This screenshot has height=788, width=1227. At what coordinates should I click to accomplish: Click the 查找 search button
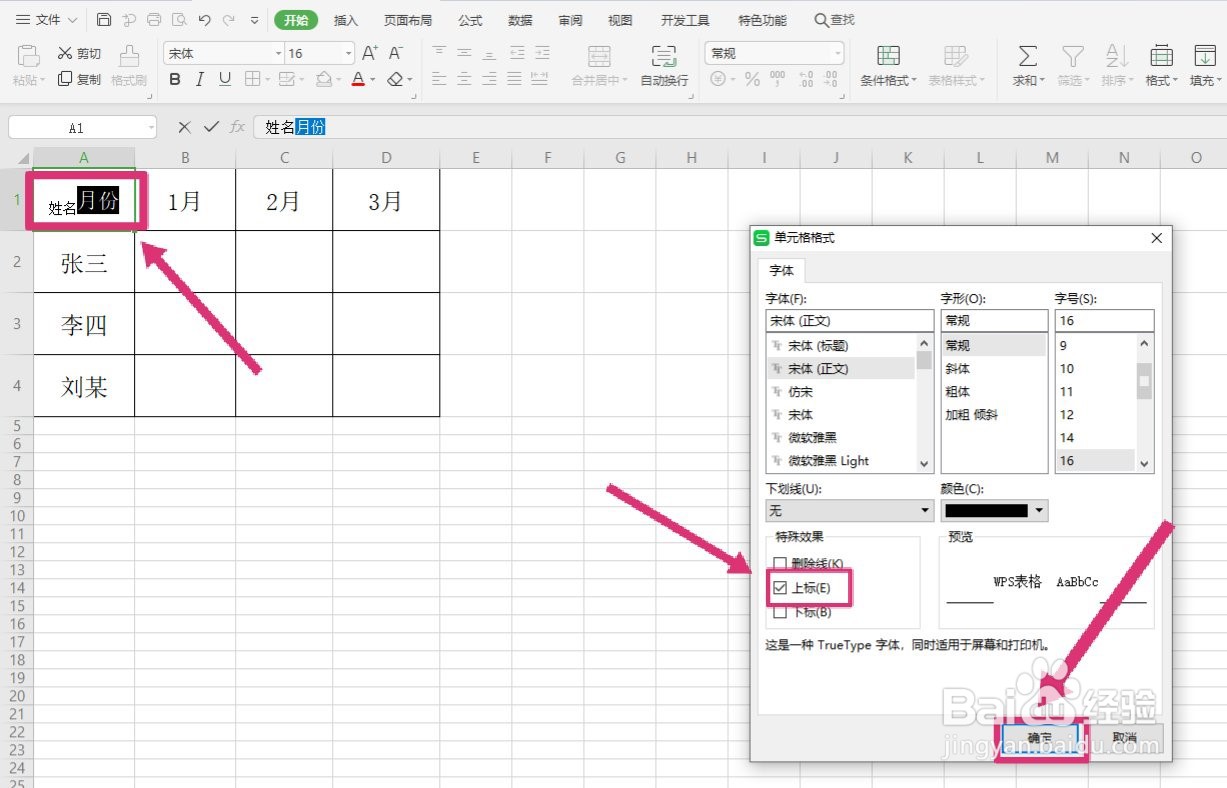[x=835, y=20]
